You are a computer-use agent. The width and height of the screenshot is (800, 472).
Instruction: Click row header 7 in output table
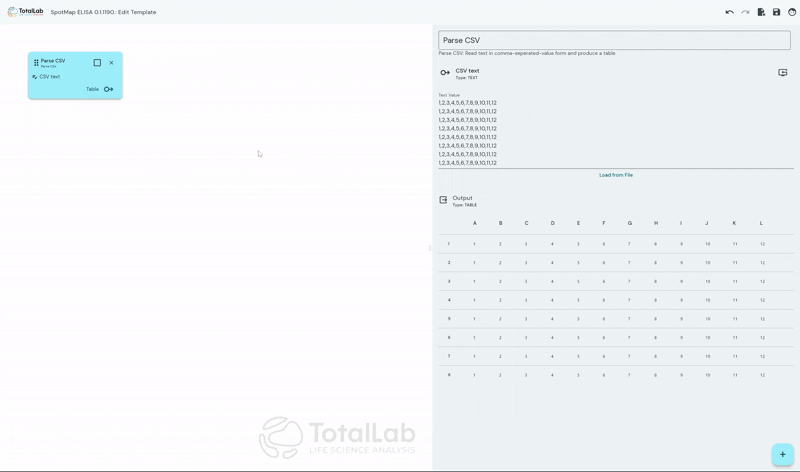click(449, 356)
